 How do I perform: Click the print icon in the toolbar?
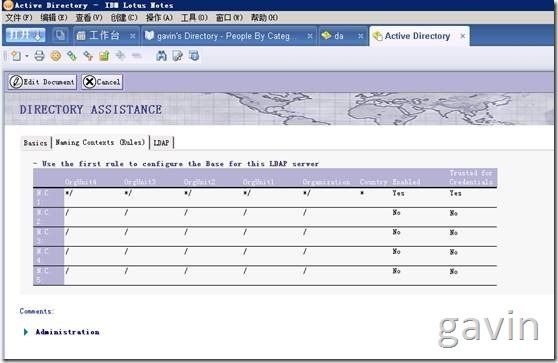(39, 56)
